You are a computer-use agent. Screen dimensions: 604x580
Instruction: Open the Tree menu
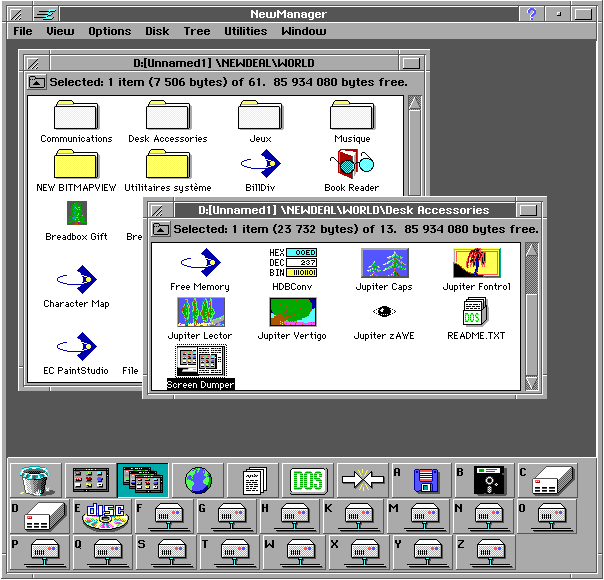pos(197,31)
